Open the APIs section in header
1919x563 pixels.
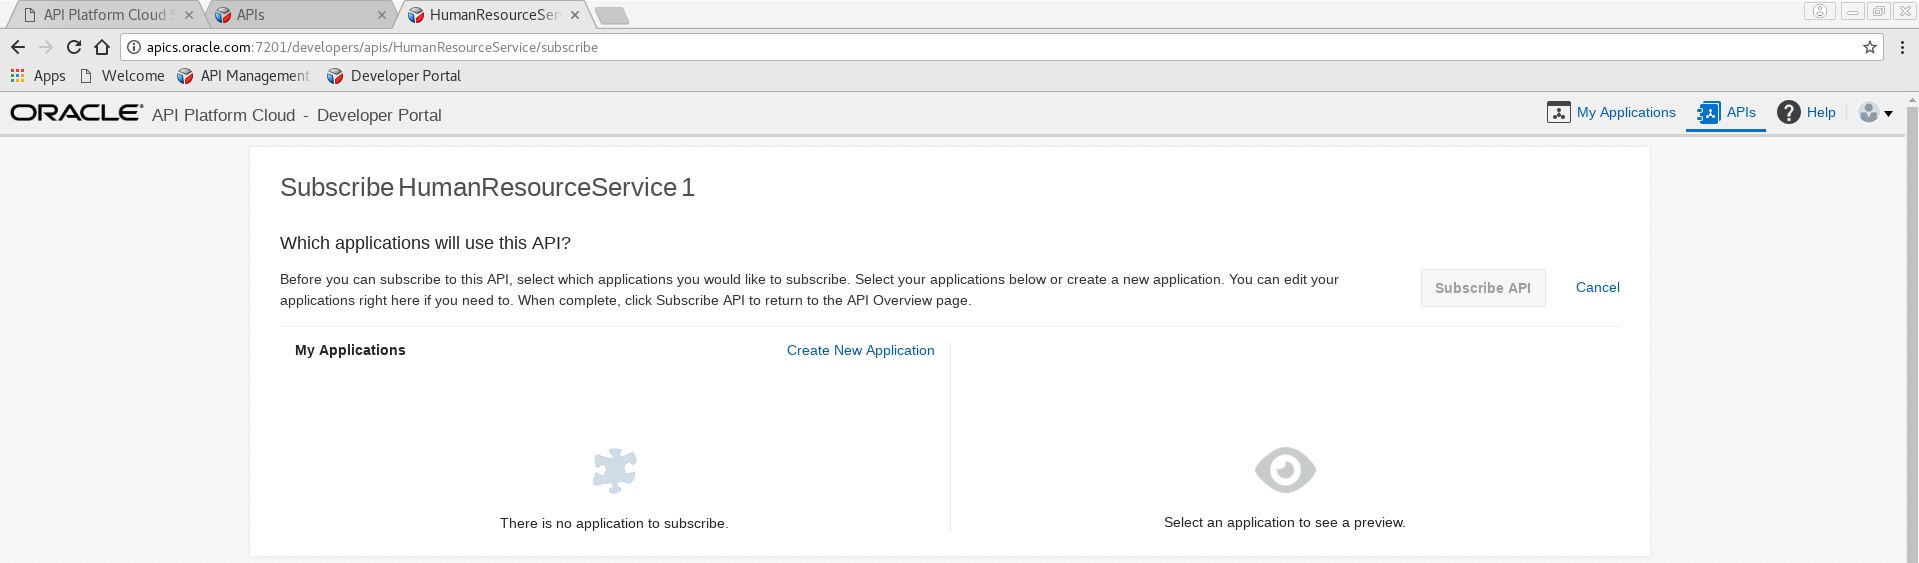click(x=1726, y=113)
